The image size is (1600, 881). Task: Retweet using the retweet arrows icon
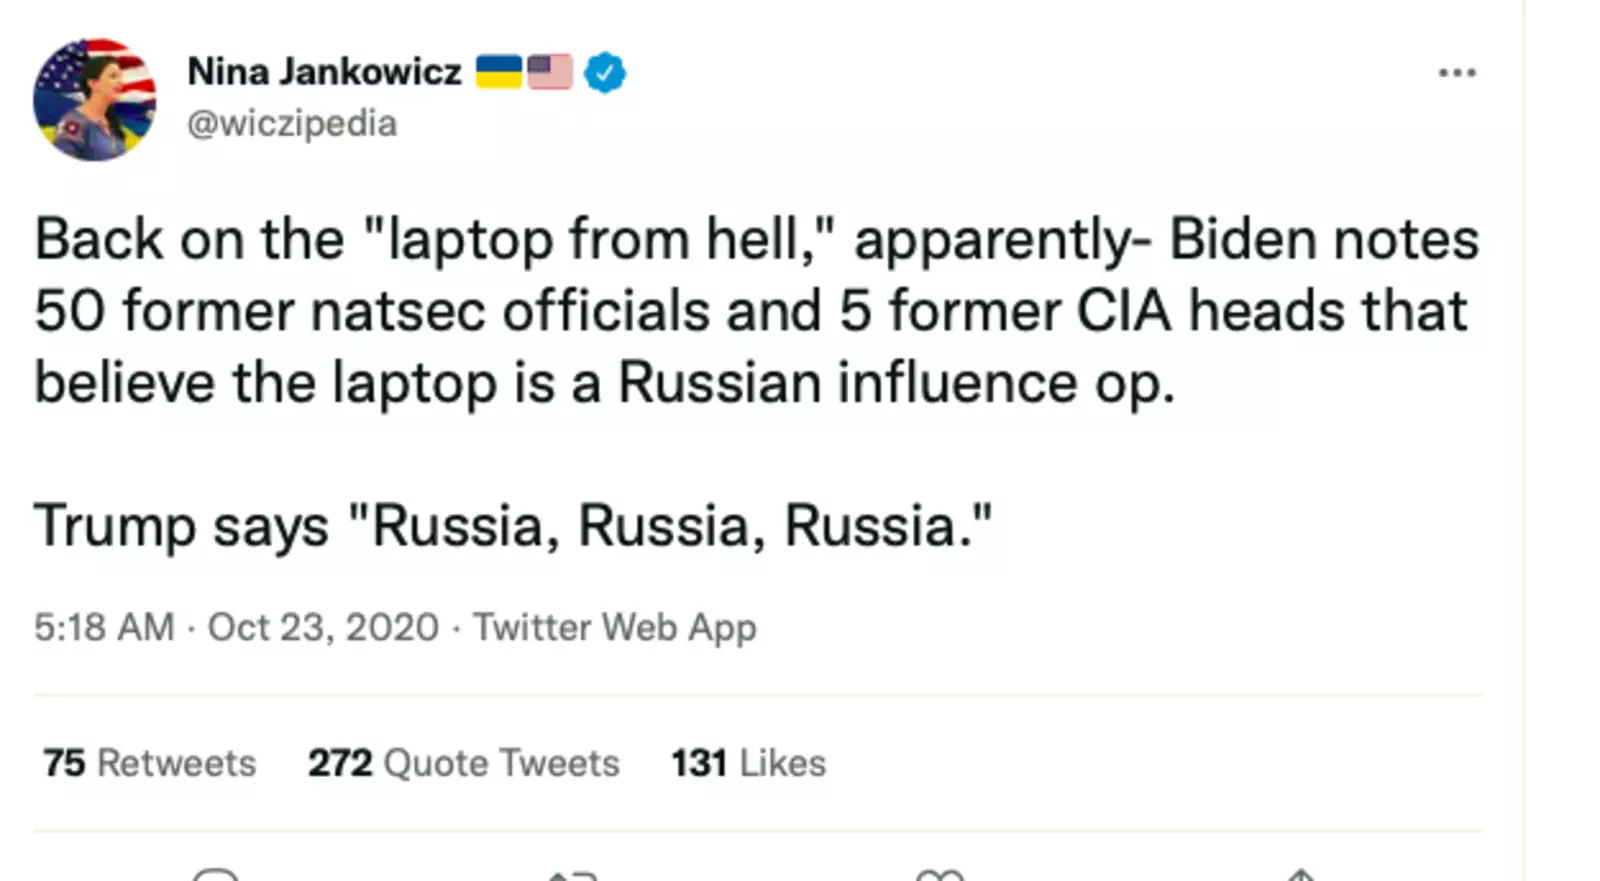tap(572, 876)
